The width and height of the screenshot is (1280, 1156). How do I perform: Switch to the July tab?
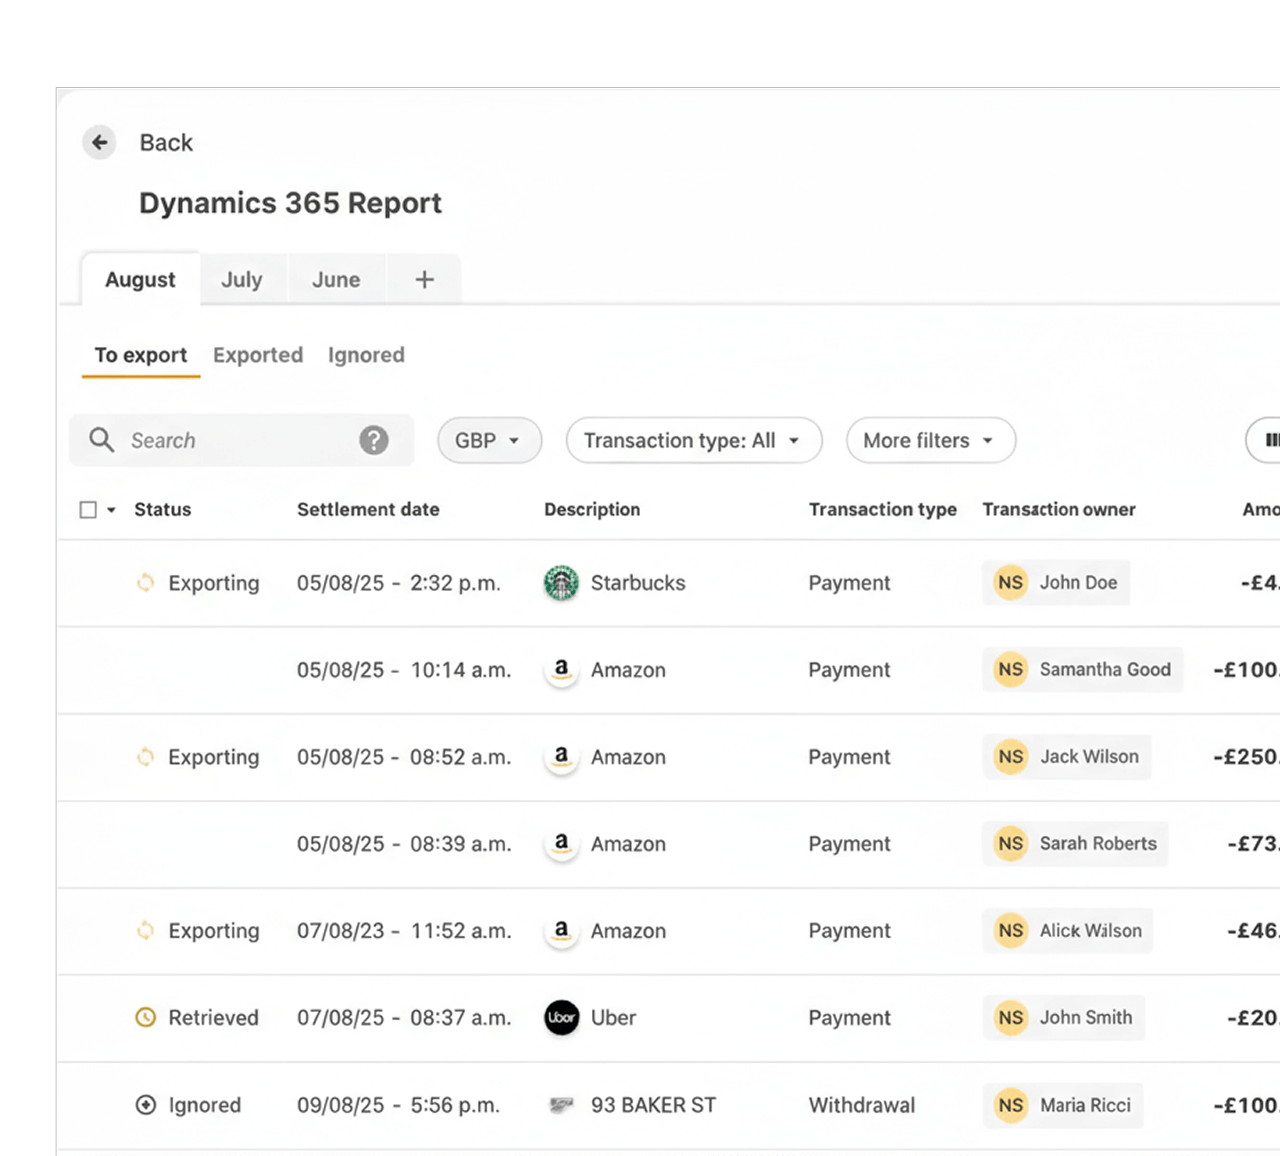242,280
